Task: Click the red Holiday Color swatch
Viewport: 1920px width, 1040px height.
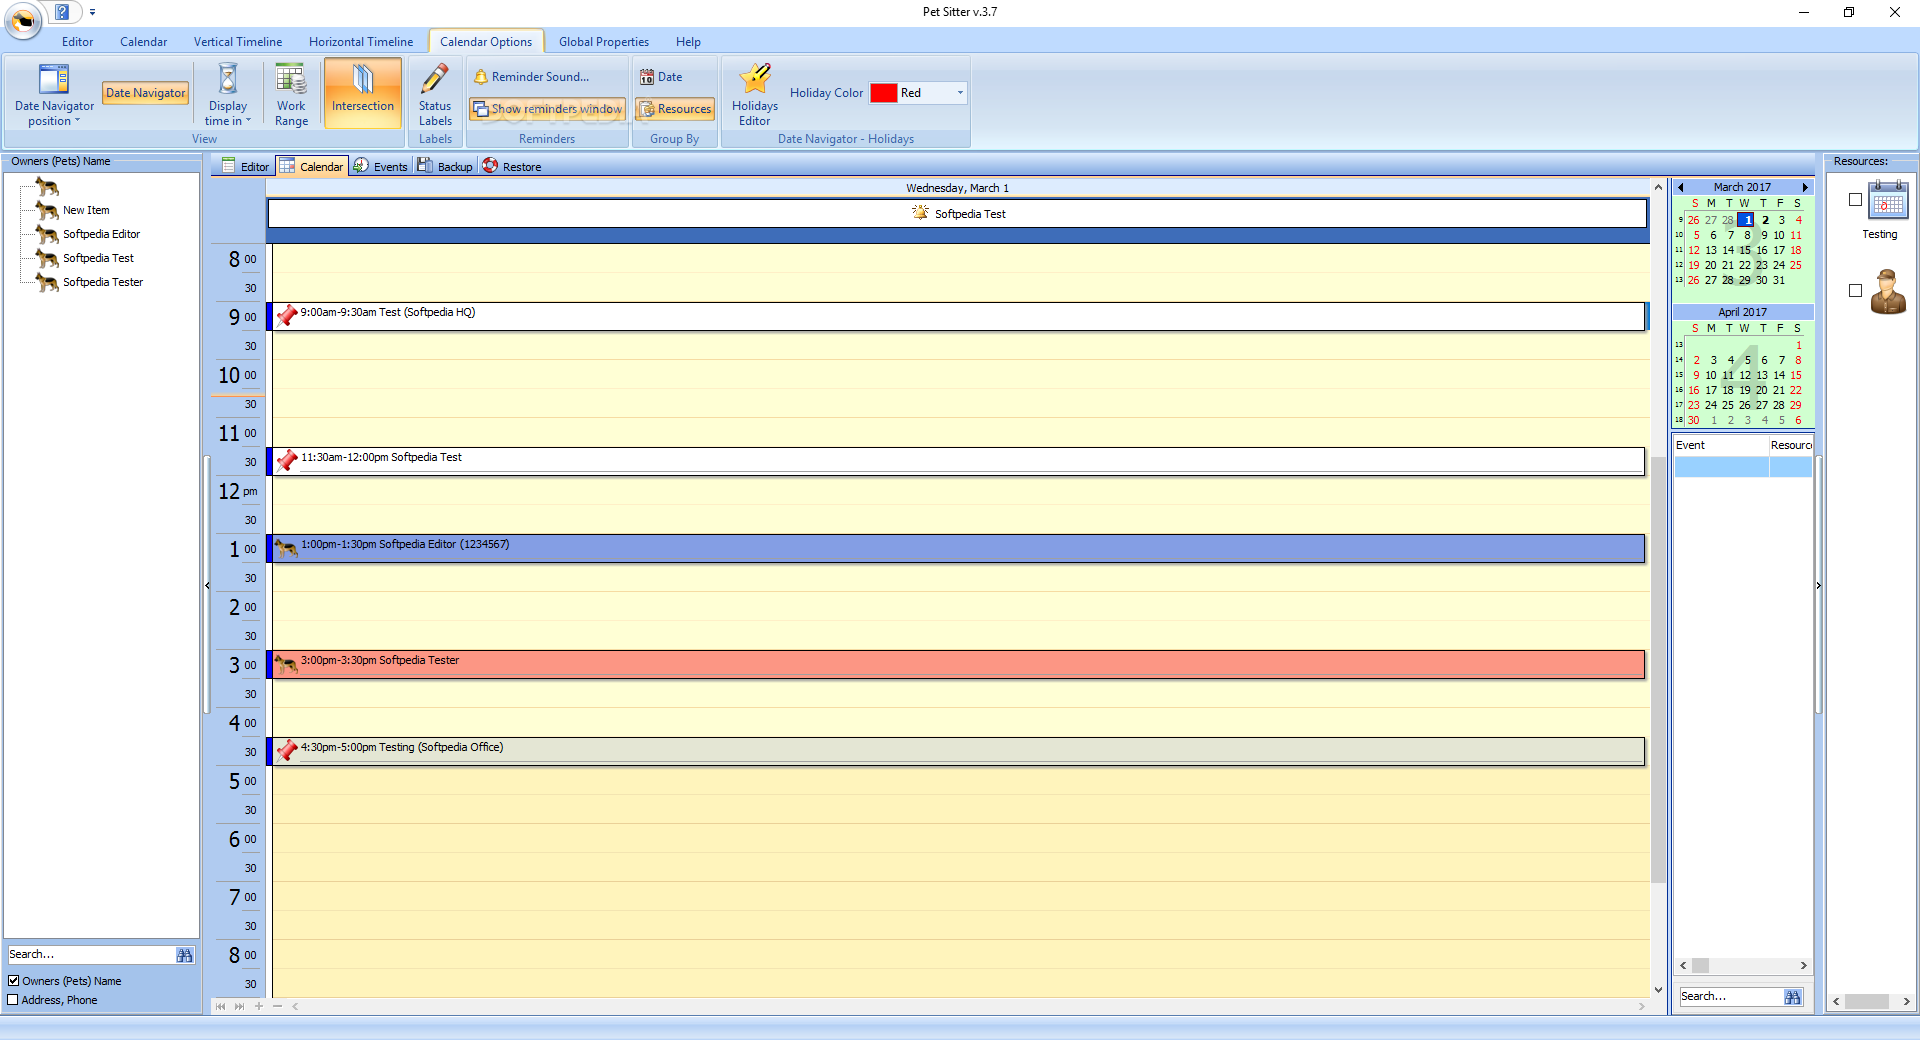Action: point(883,93)
